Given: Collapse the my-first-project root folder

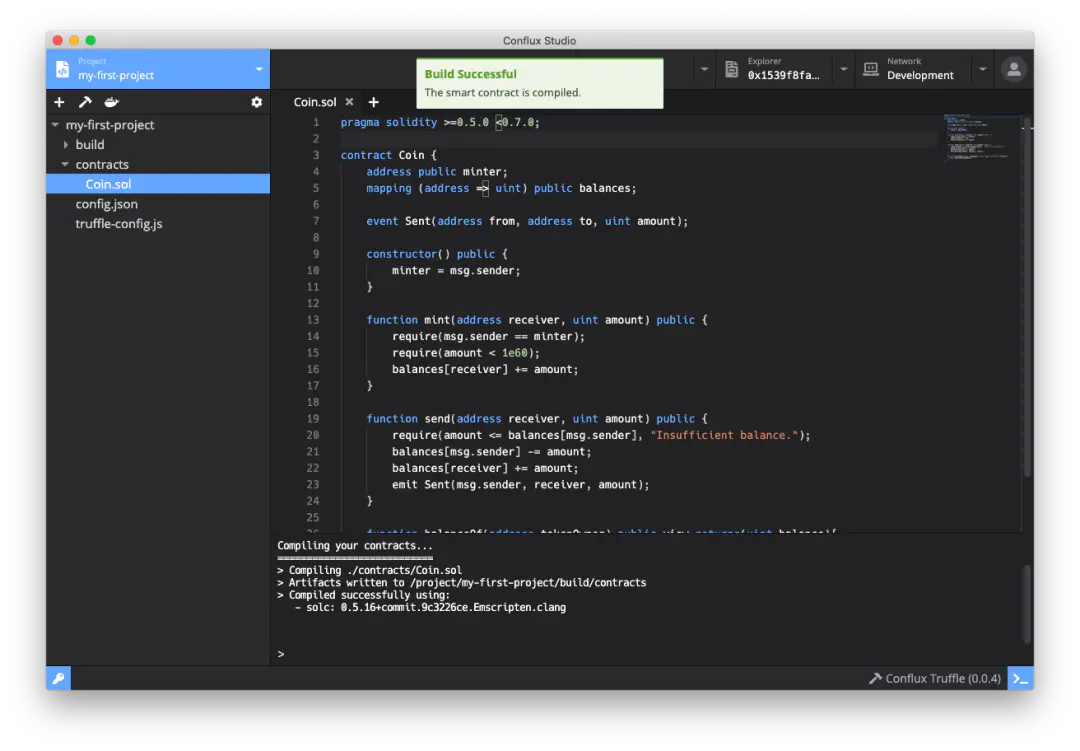Looking at the screenshot, I should click(55, 125).
